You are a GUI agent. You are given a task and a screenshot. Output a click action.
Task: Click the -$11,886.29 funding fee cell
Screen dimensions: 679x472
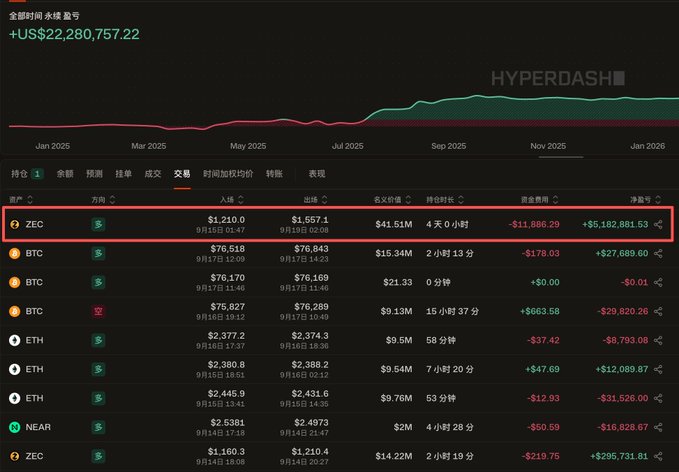534,224
